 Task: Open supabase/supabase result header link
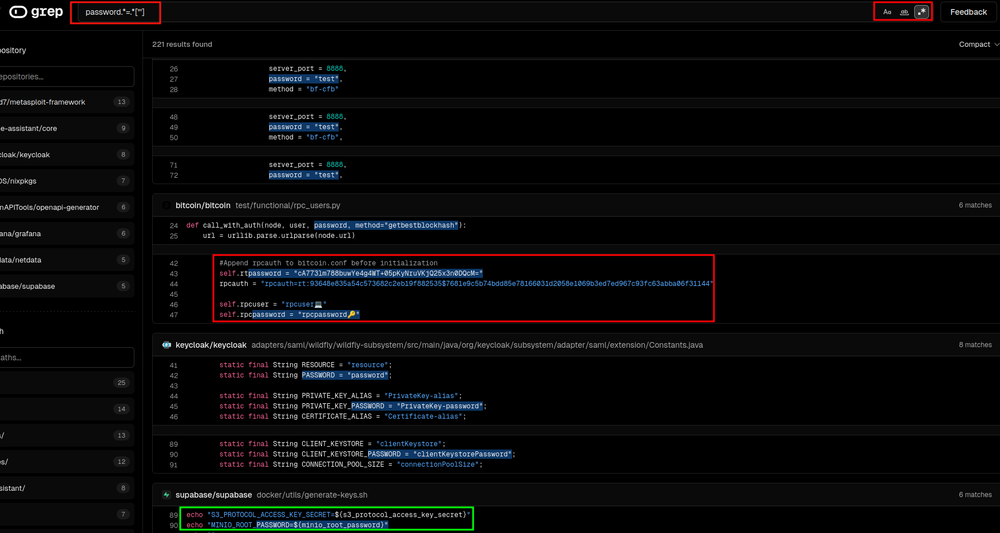tap(213, 495)
